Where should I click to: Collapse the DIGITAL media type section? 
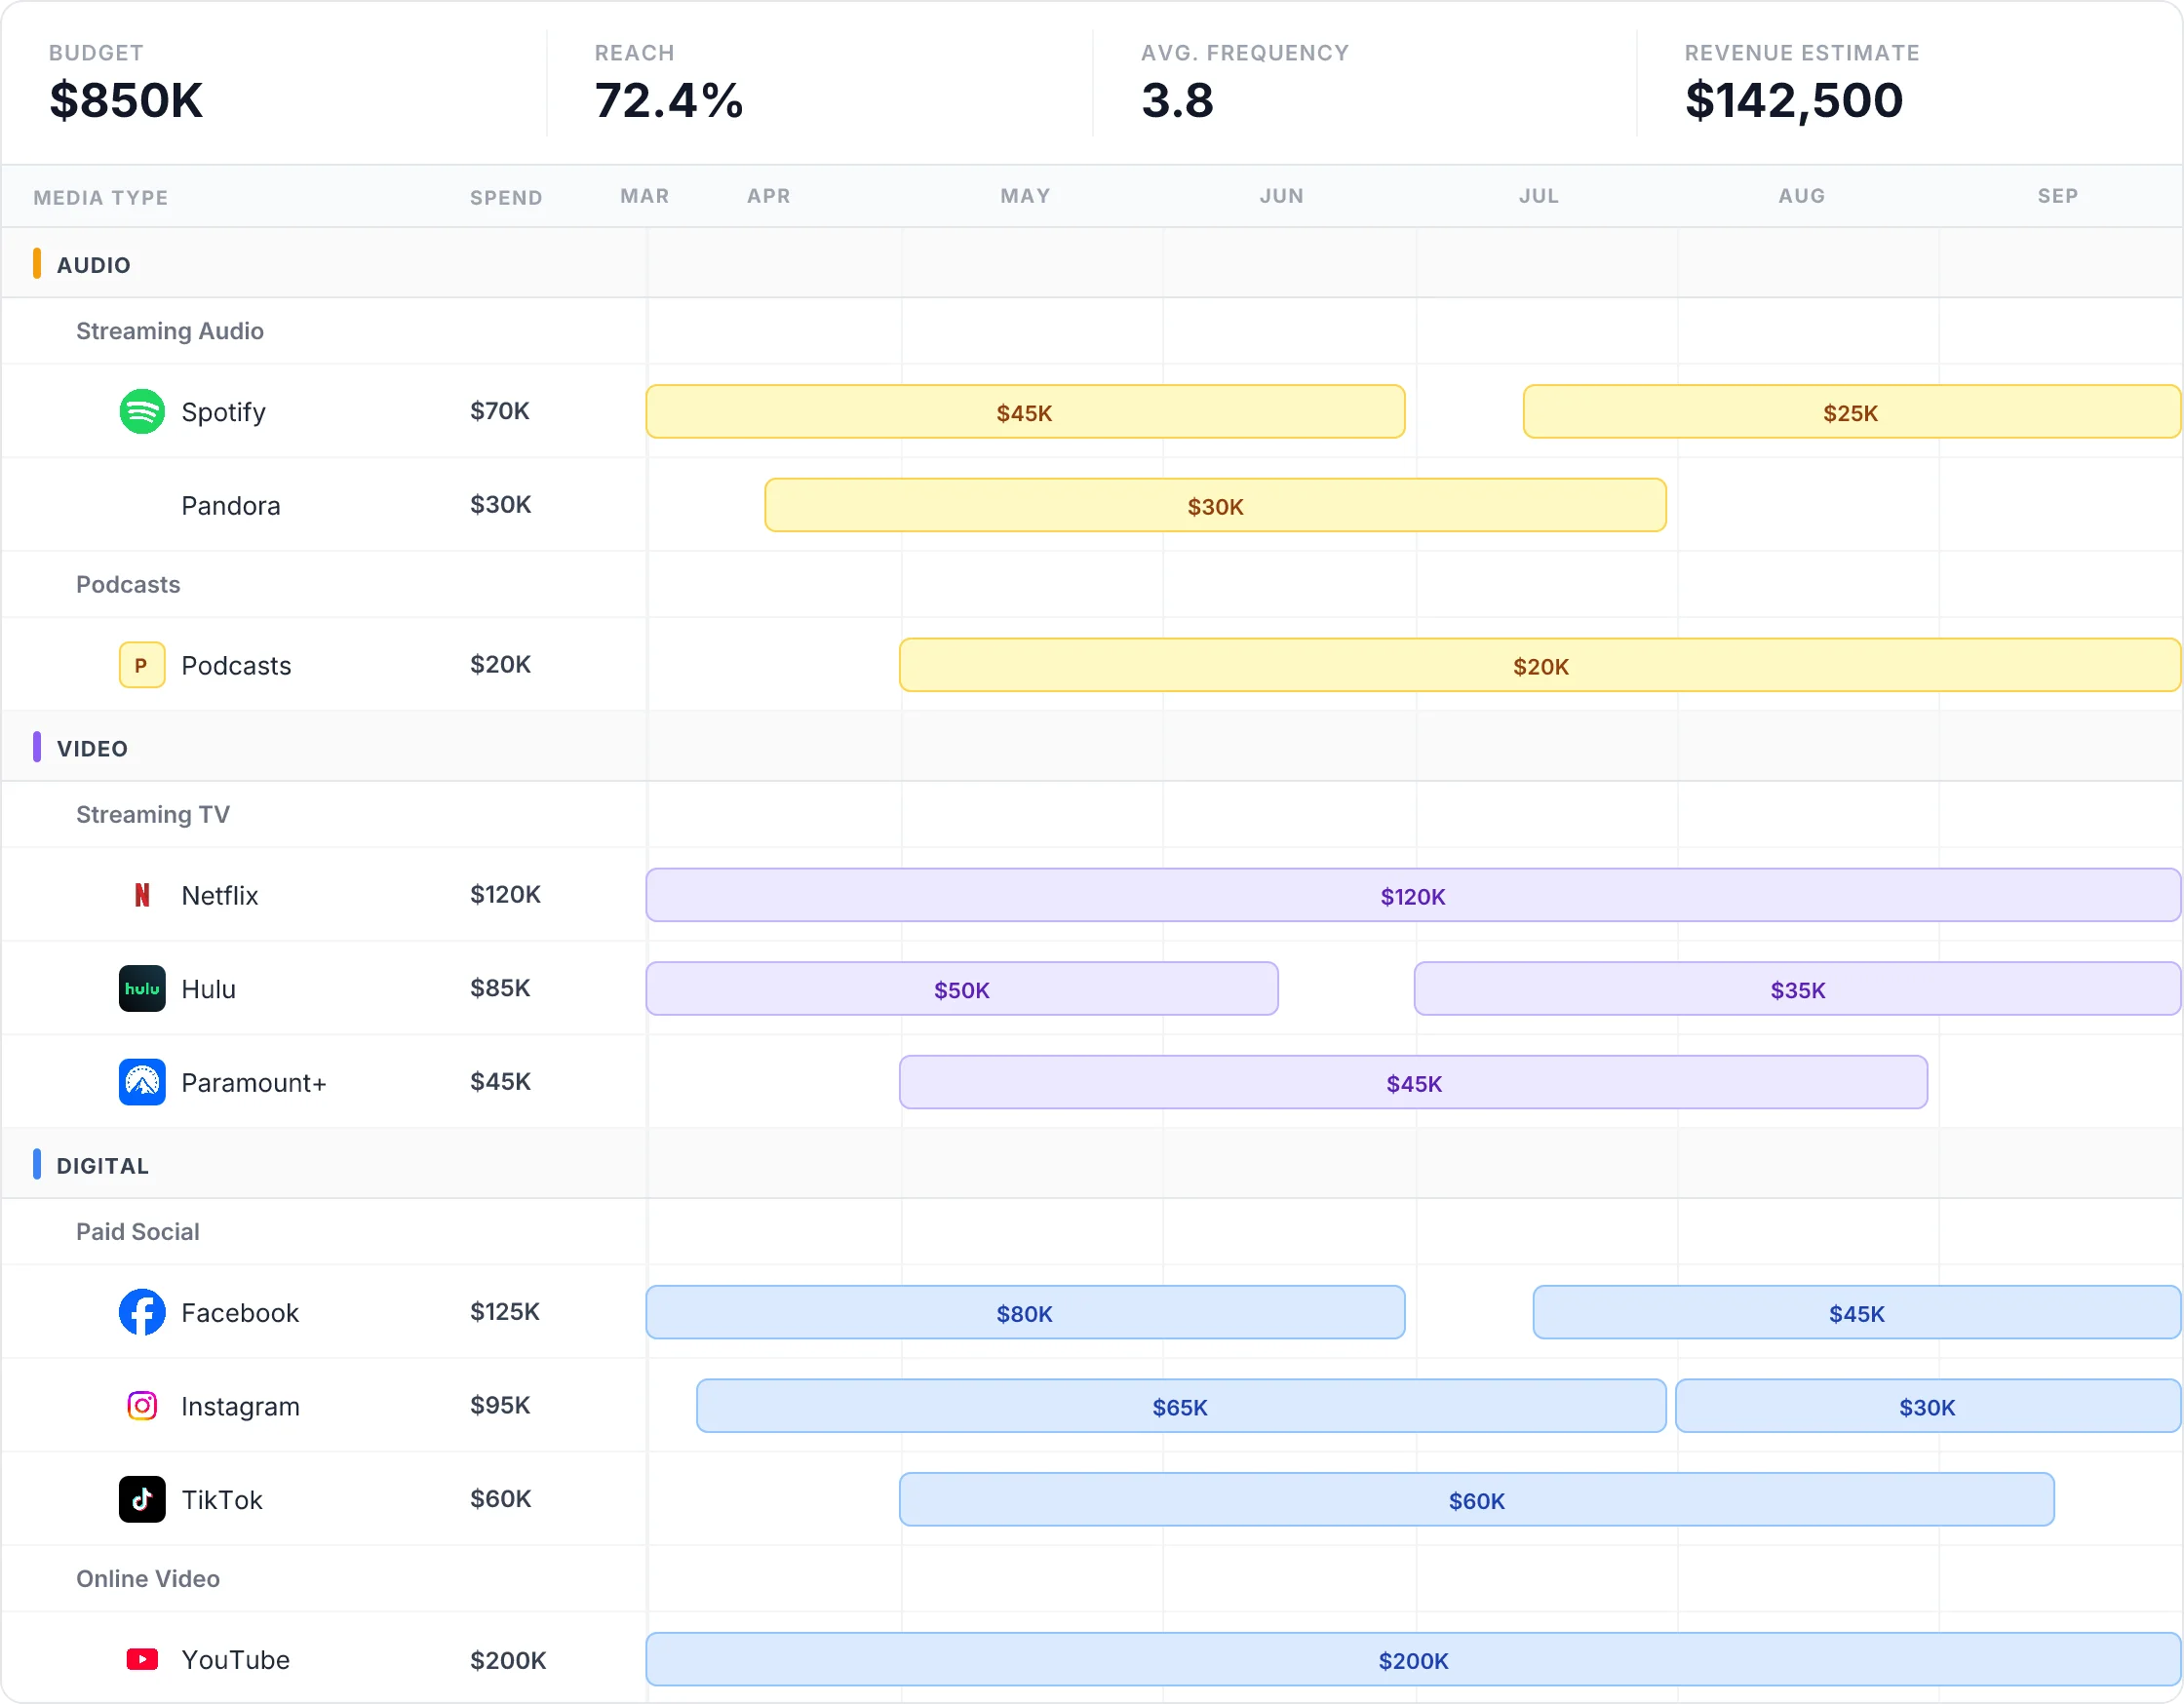click(101, 1164)
